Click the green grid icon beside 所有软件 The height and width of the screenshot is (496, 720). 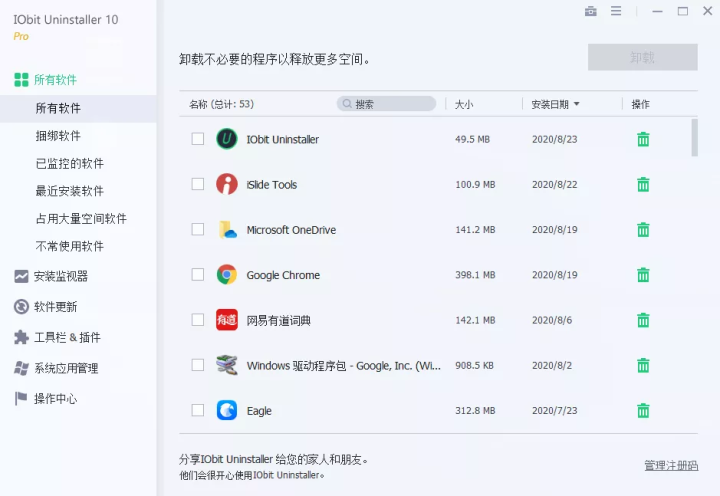[21, 79]
